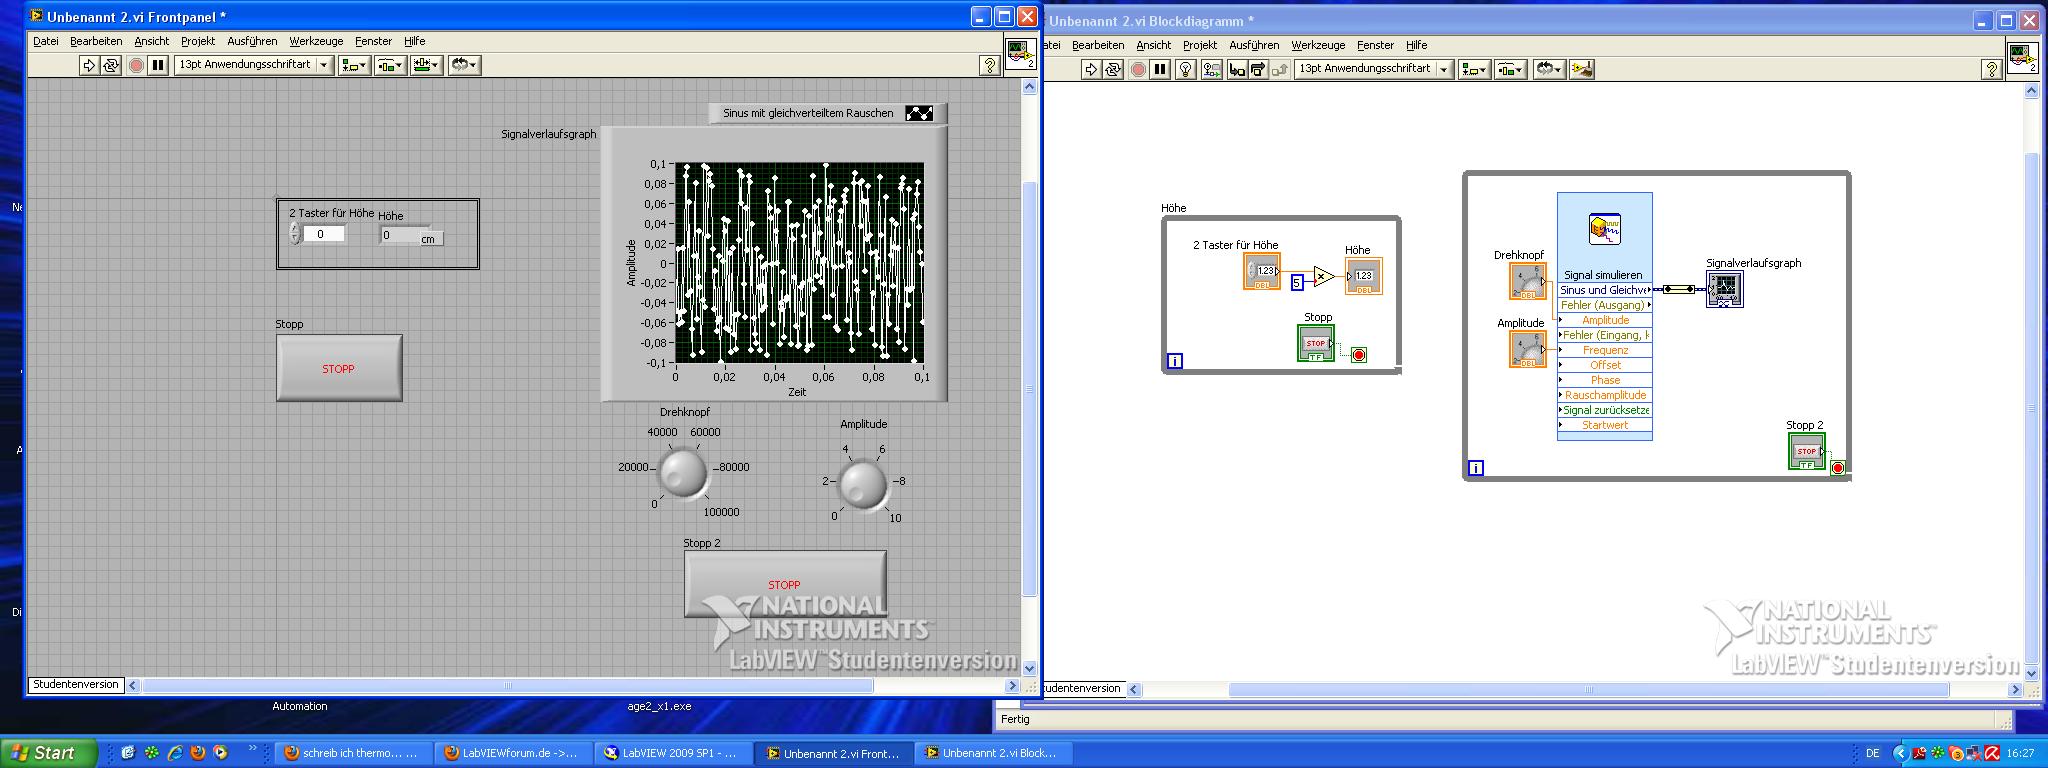2048x768 pixels.
Task: Run the VI from Frontpanel toolbar
Action: [89, 65]
